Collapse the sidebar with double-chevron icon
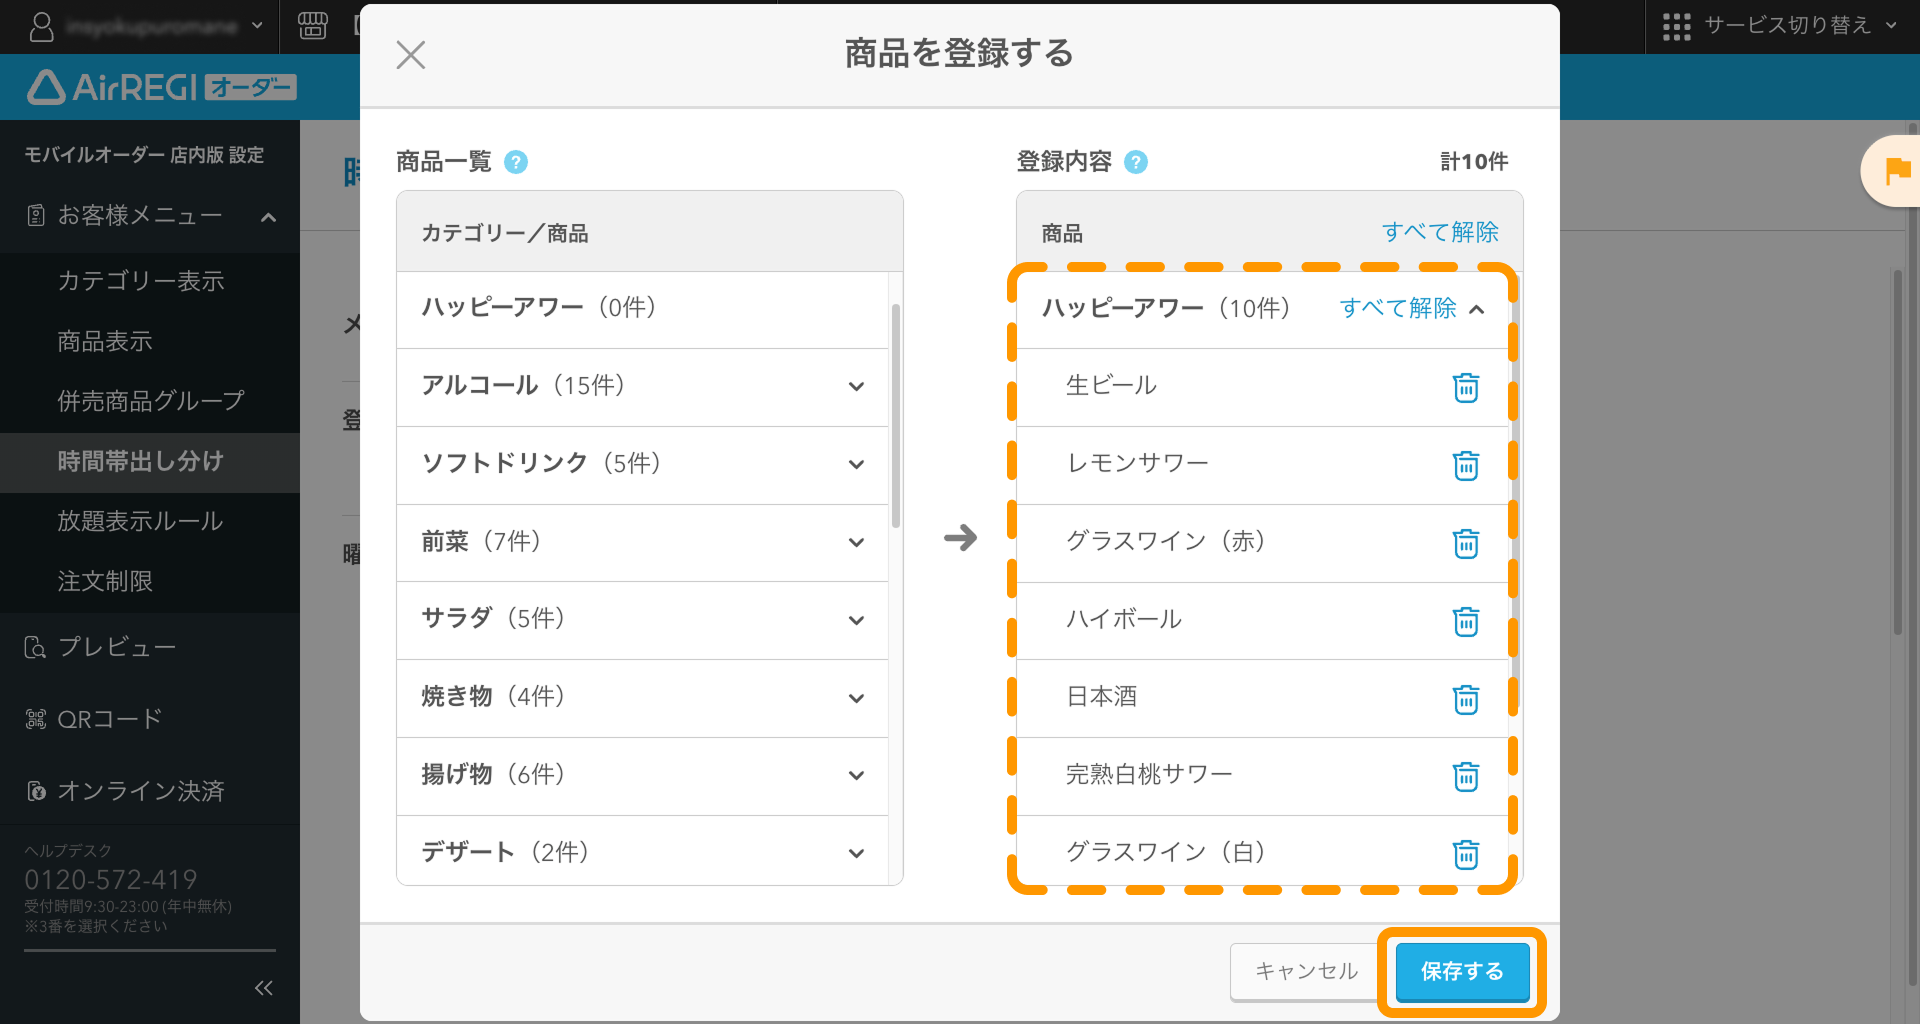 [x=264, y=988]
